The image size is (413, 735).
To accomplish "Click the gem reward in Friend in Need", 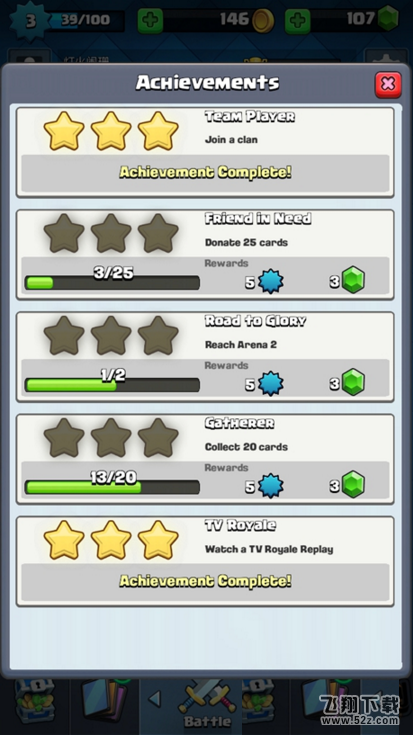I will (x=353, y=280).
